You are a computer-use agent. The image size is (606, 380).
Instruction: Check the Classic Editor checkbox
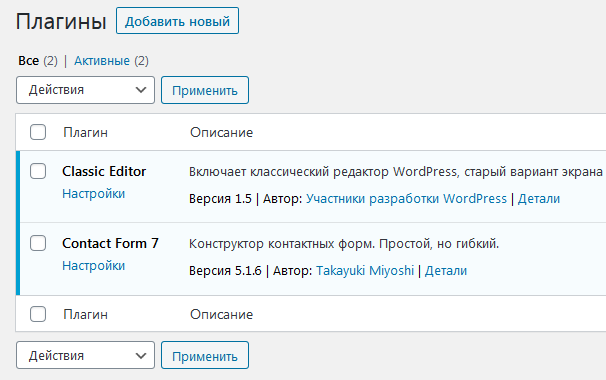coord(38,171)
